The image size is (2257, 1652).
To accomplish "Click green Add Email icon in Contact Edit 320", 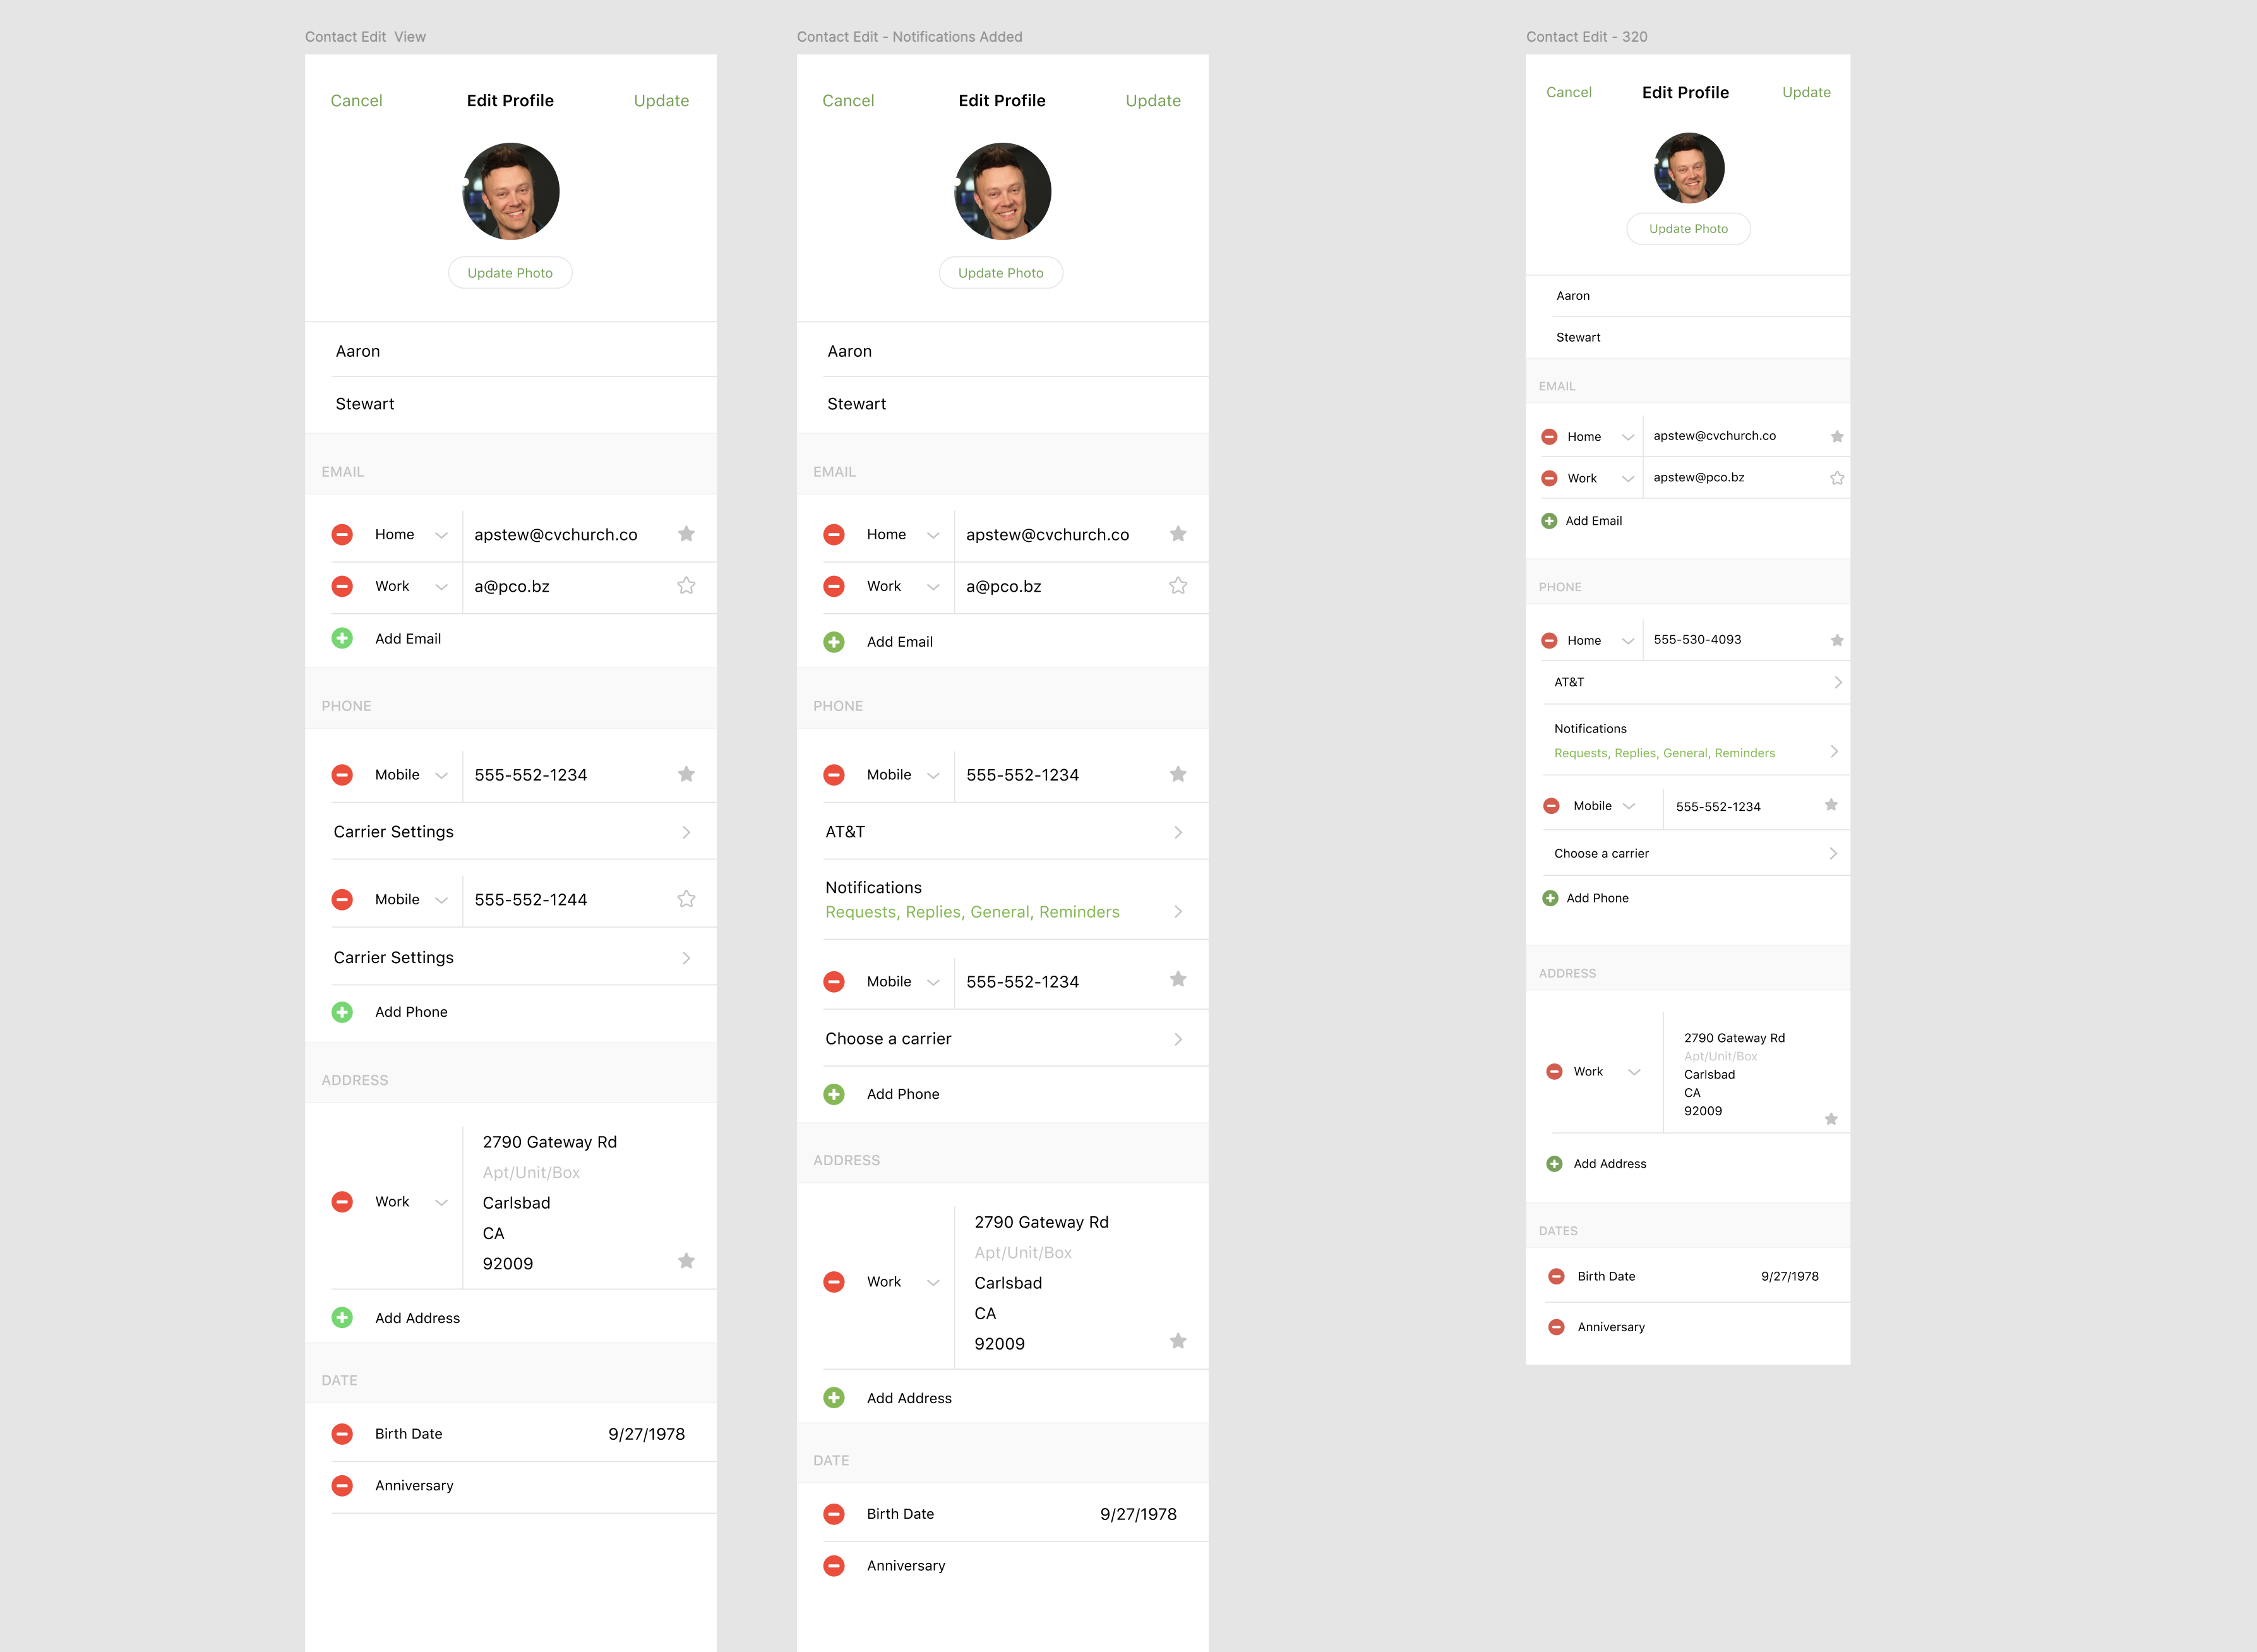I will (1549, 521).
